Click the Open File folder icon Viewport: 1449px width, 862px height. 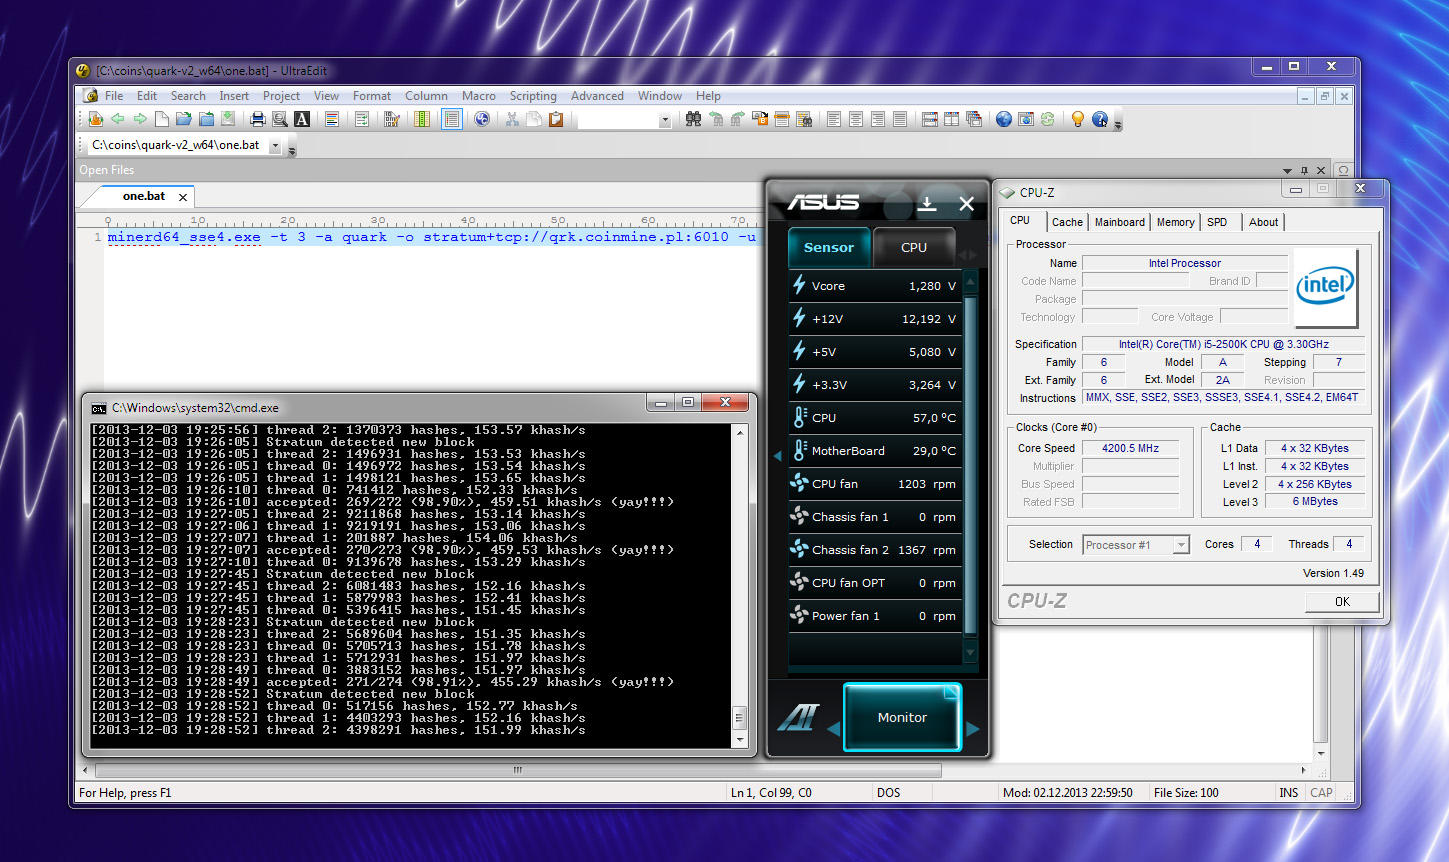click(x=183, y=119)
